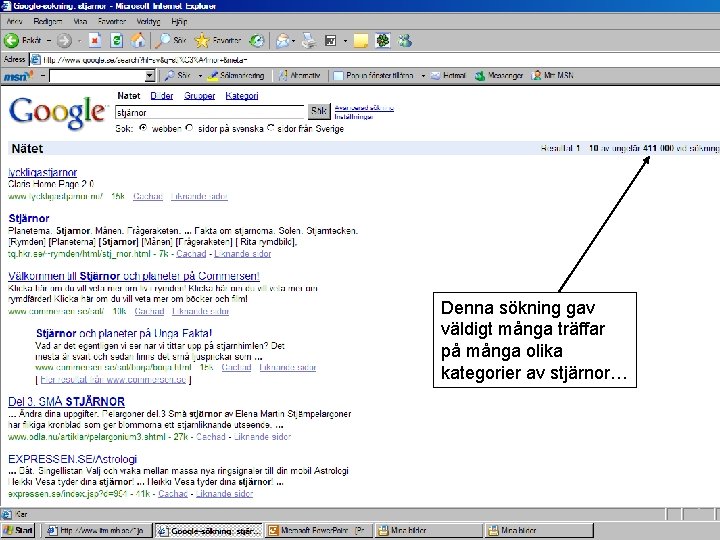Open the Mail icon dropdown arrow
This screenshot has height=540, width=720.
click(293, 41)
